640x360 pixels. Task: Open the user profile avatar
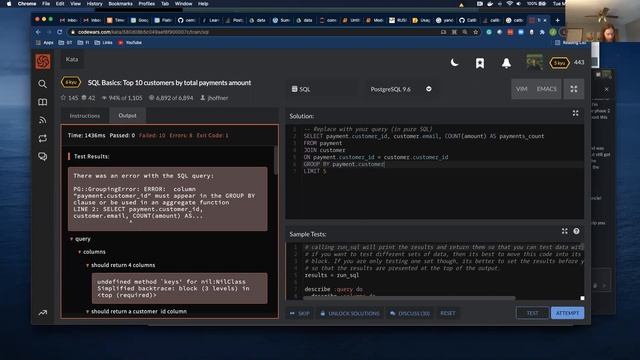click(x=534, y=62)
